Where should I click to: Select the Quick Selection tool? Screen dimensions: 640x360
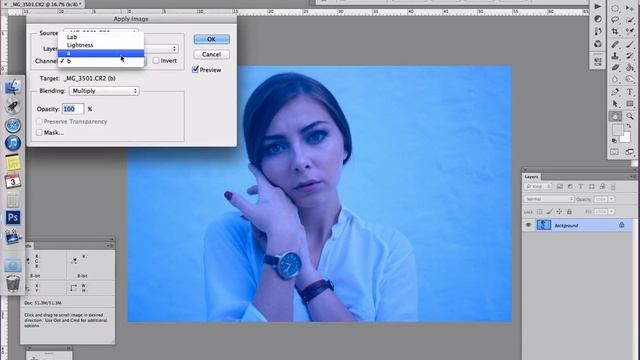pyautogui.click(x=630, y=20)
